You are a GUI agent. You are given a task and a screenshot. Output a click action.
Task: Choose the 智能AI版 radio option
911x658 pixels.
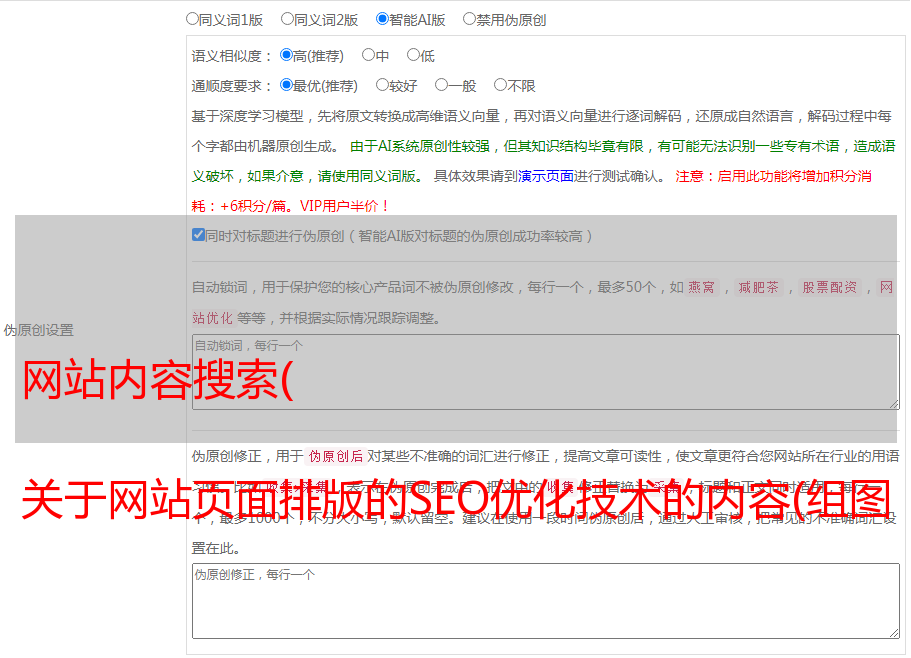coord(382,19)
